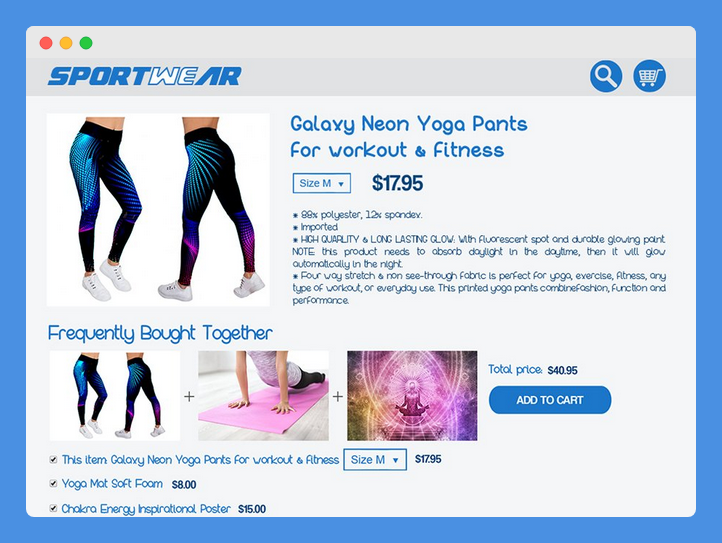Uncheck Chakra Energy Inspirational Poster checkbox

(53, 508)
